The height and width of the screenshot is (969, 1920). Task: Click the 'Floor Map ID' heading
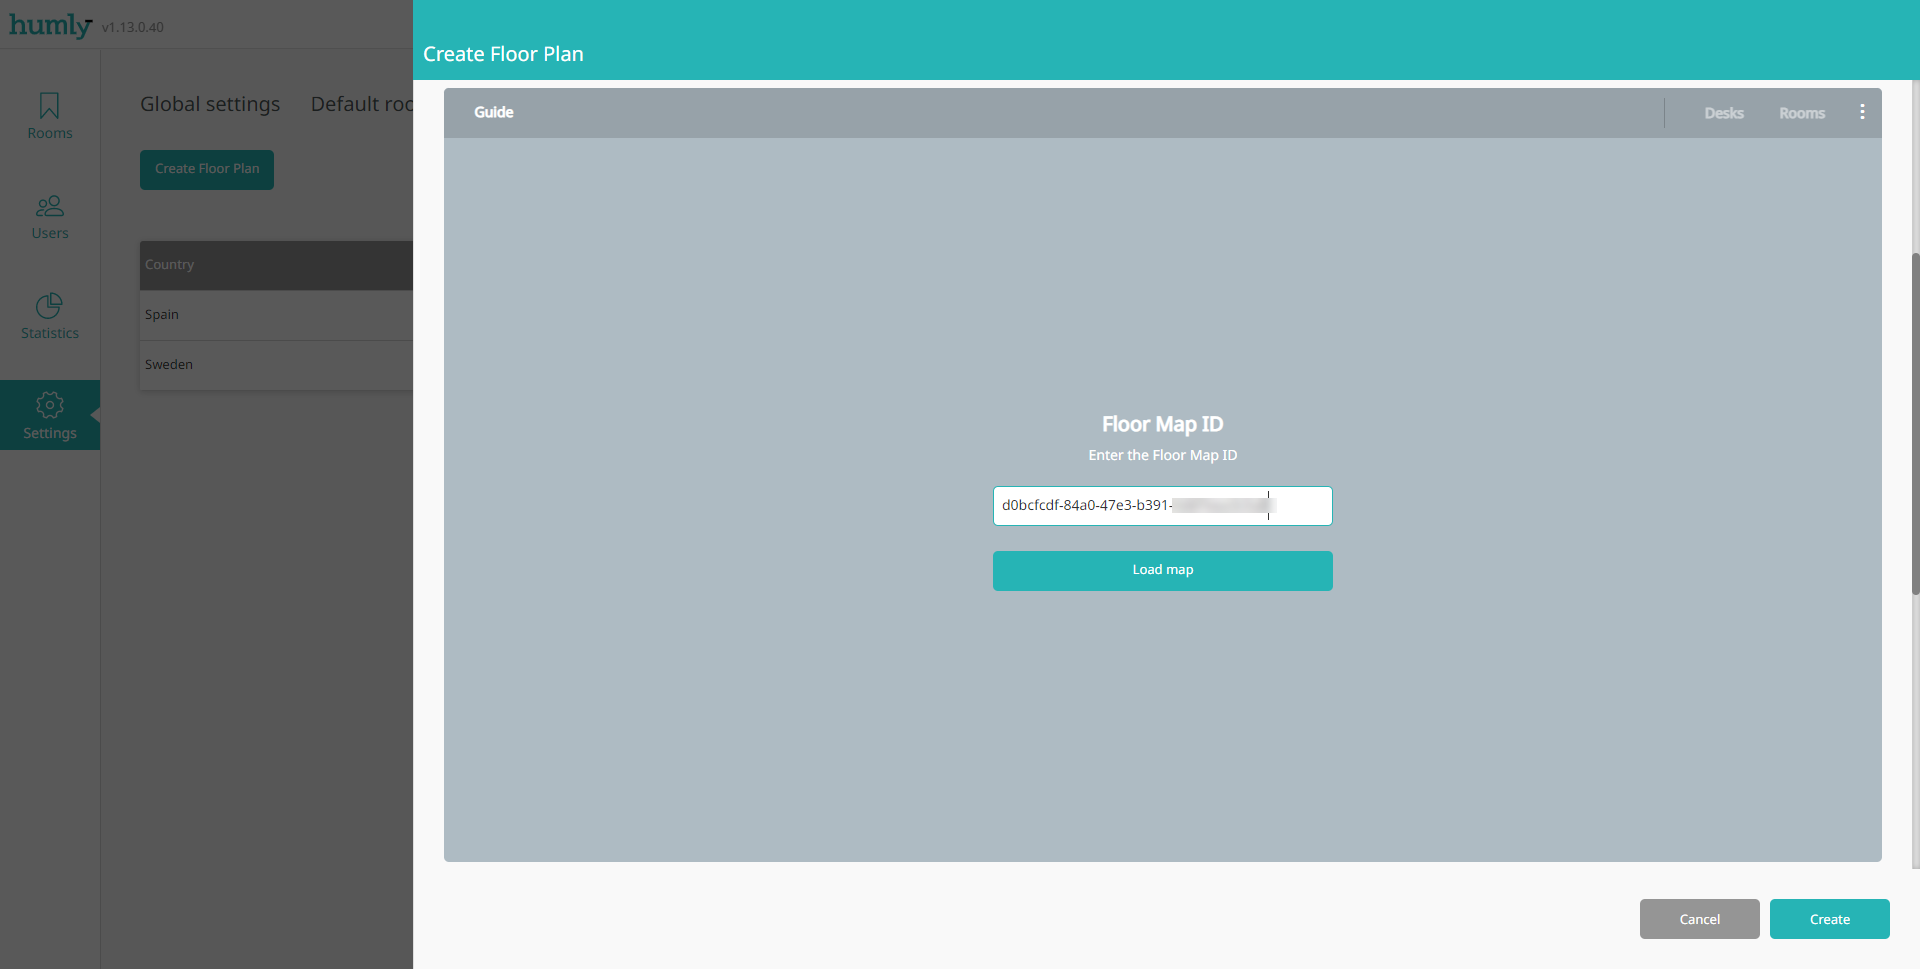point(1162,424)
